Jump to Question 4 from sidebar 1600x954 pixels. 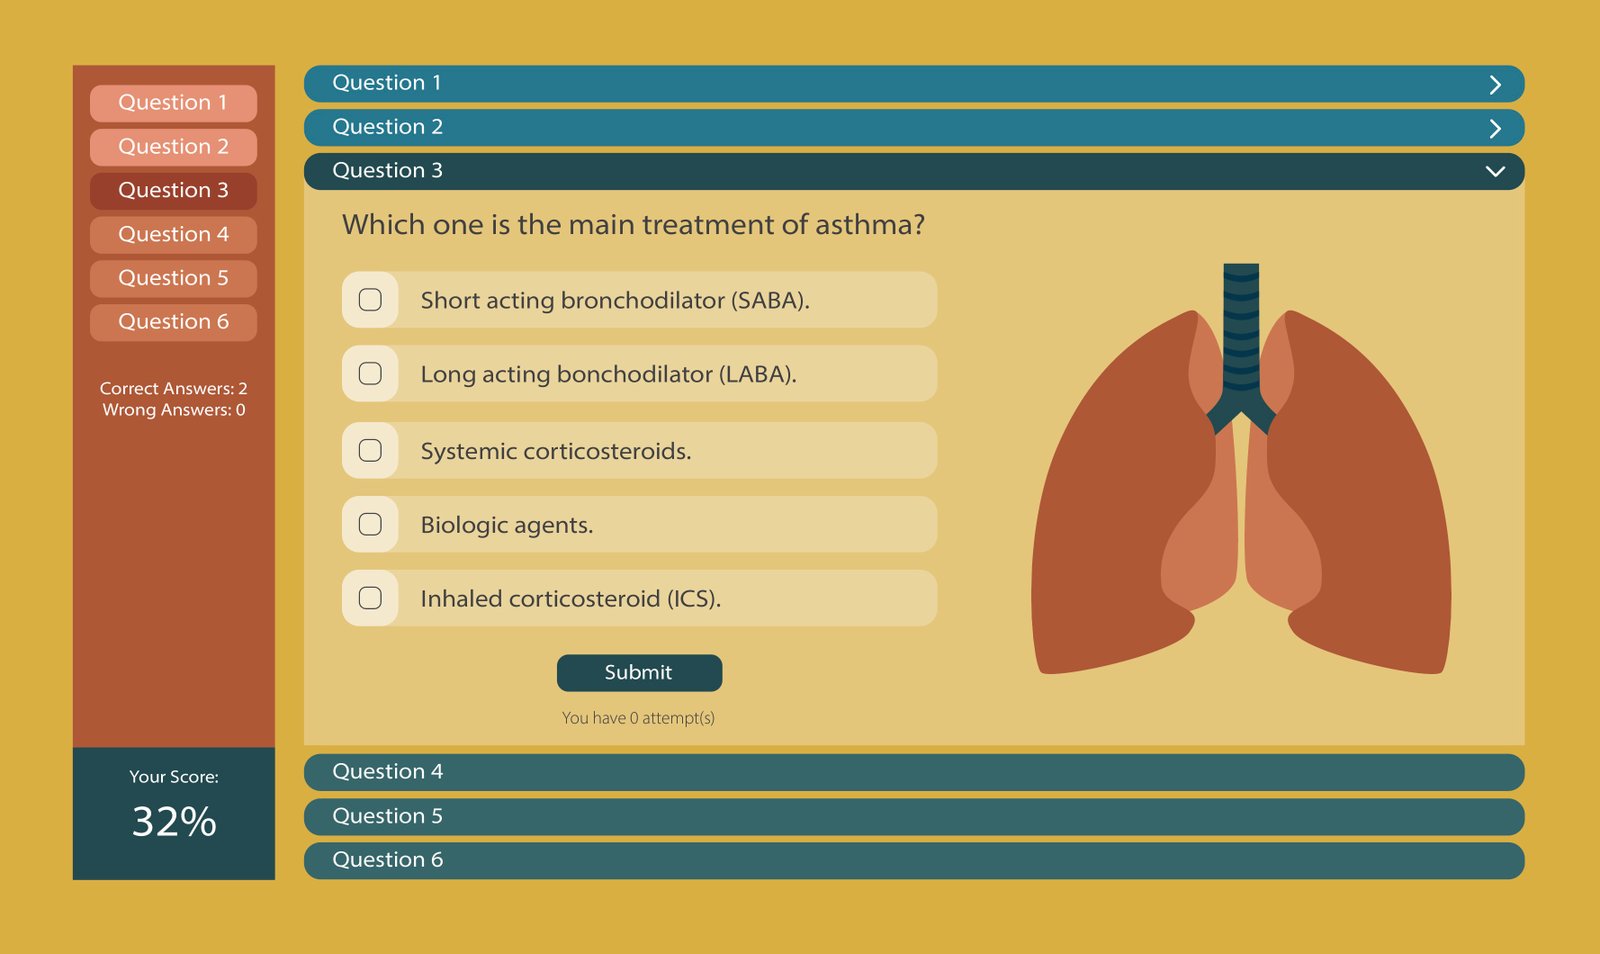pyautogui.click(x=173, y=235)
